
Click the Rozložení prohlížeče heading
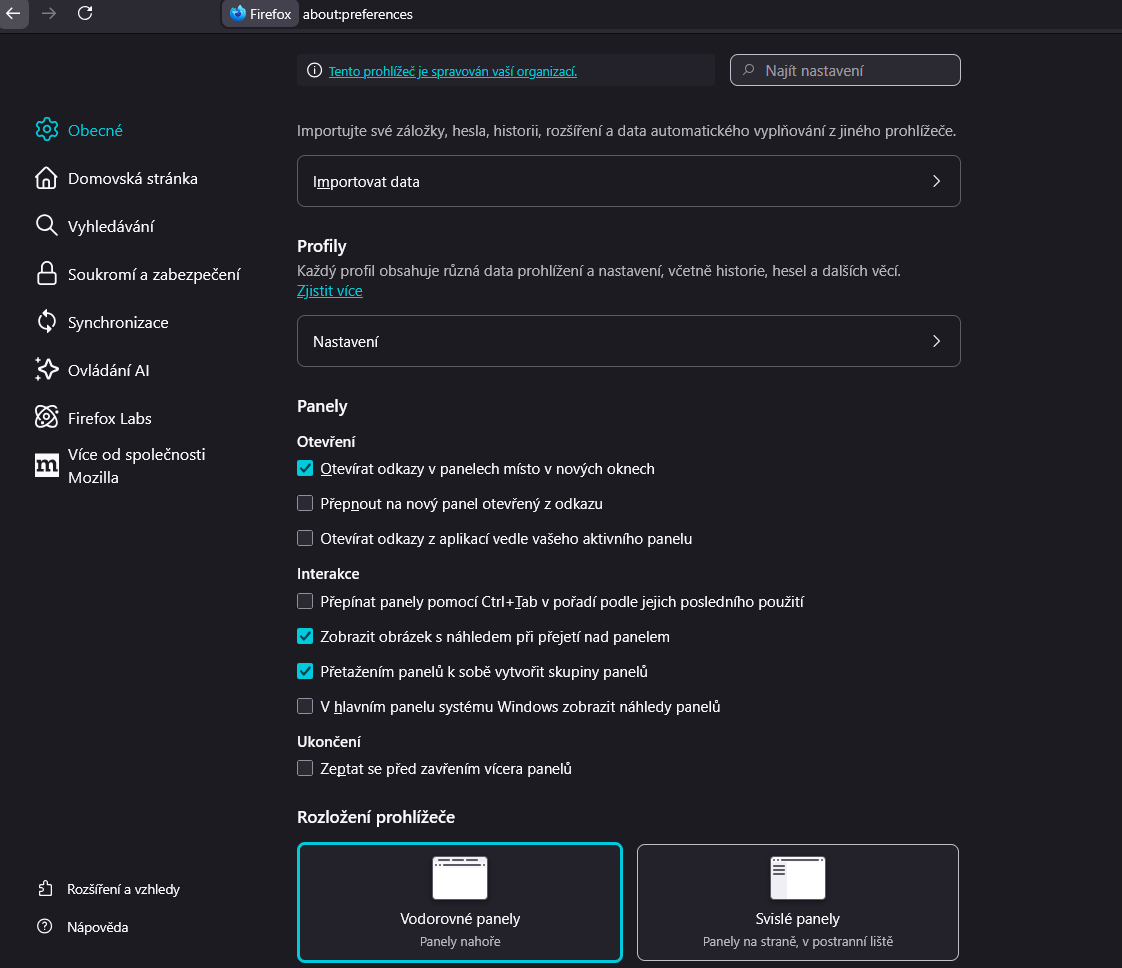click(376, 816)
